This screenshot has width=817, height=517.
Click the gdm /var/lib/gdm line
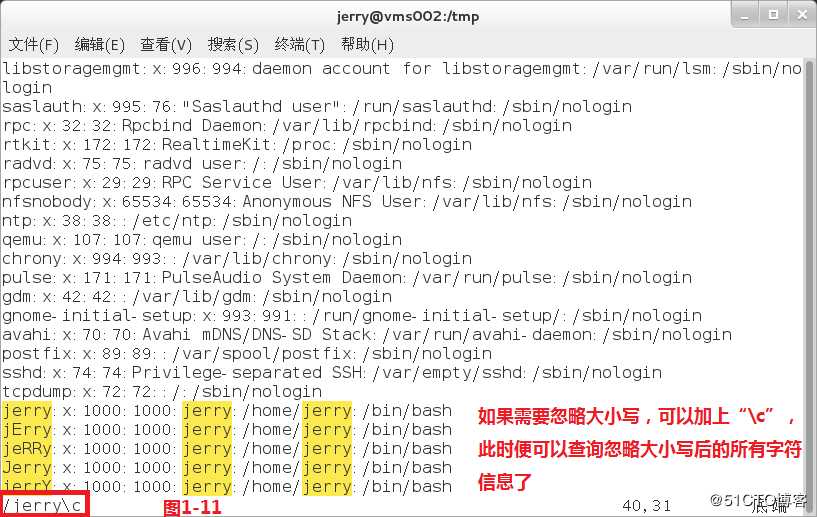pos(197,297)
